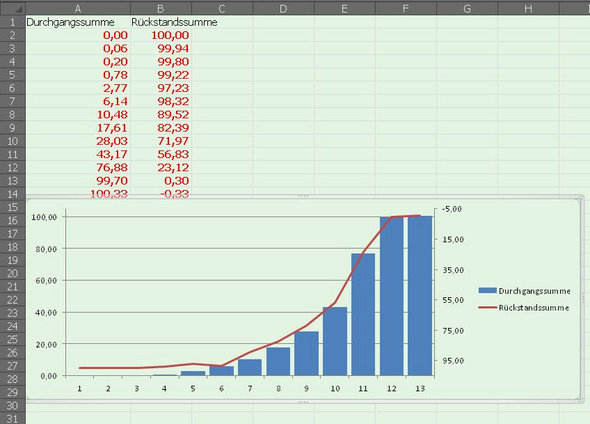Select column H header

click(x=528, y=9)
